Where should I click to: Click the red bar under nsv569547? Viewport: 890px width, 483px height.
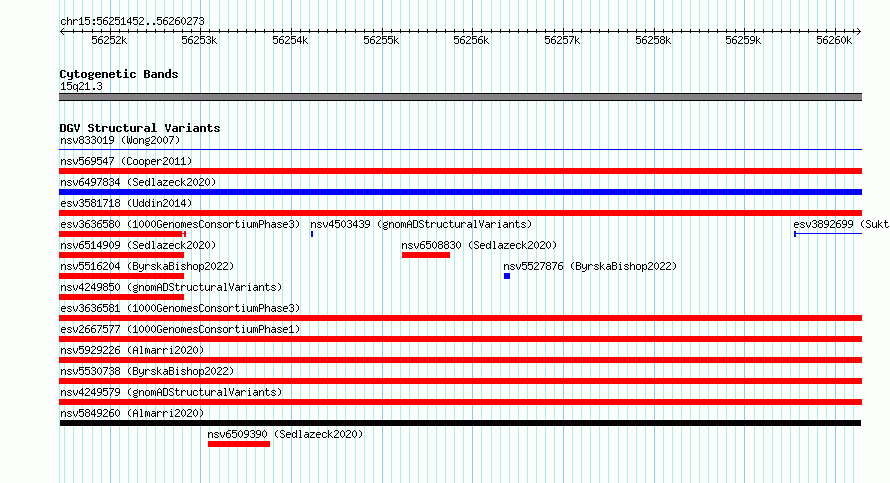(460, 171)
